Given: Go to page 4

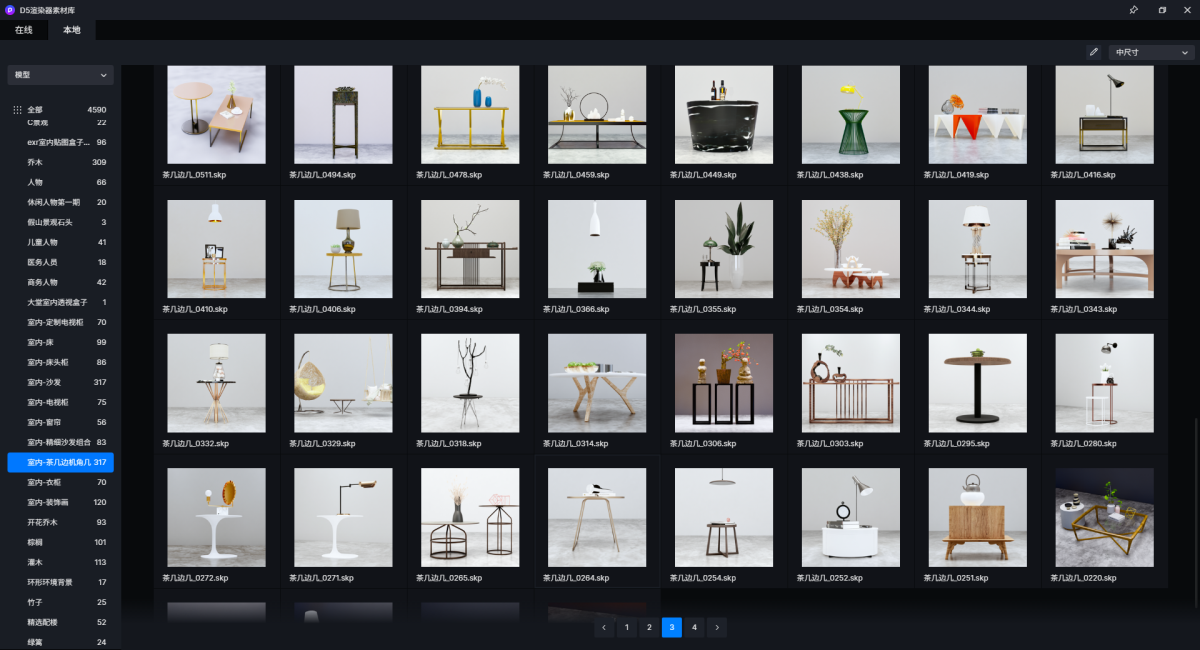Looking at the screenshot, I should pyautogui.click(x=694, y=628).
